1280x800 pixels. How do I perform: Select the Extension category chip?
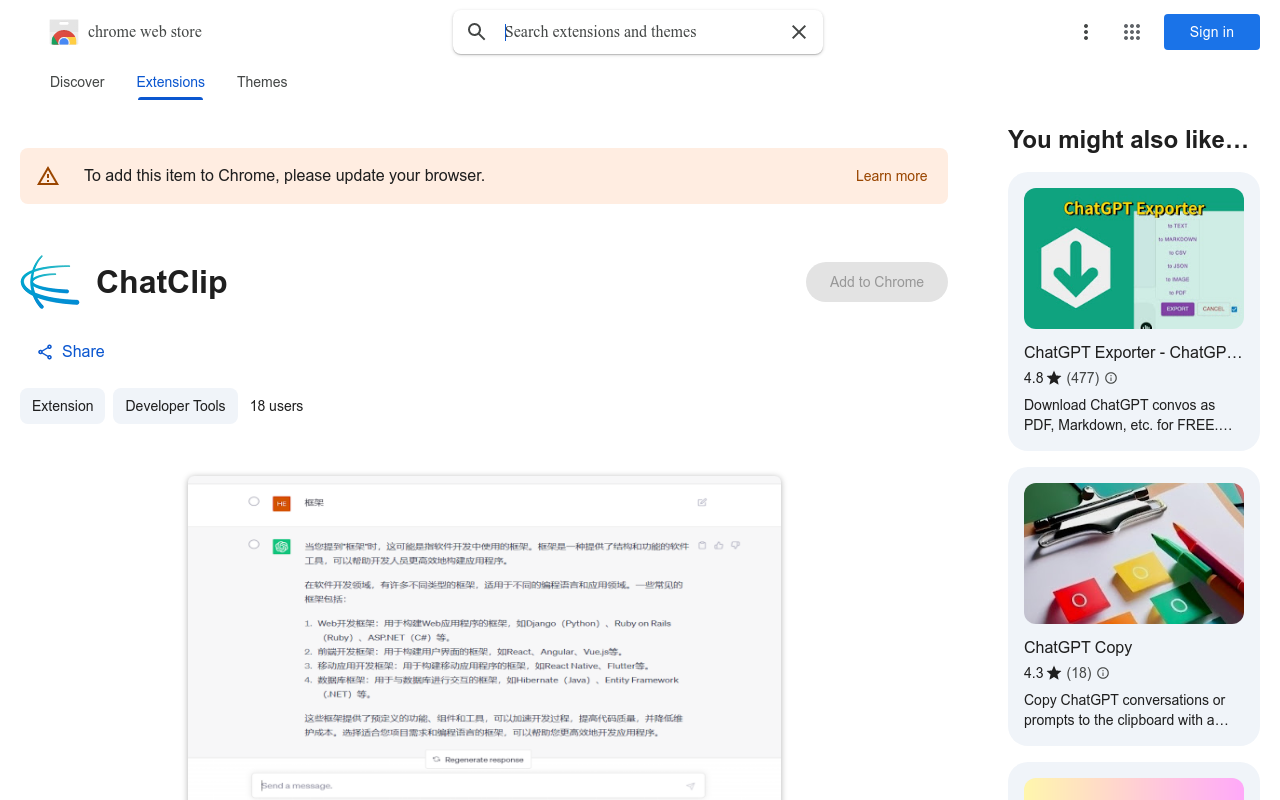pyautogui.click(x=63, y=406)
